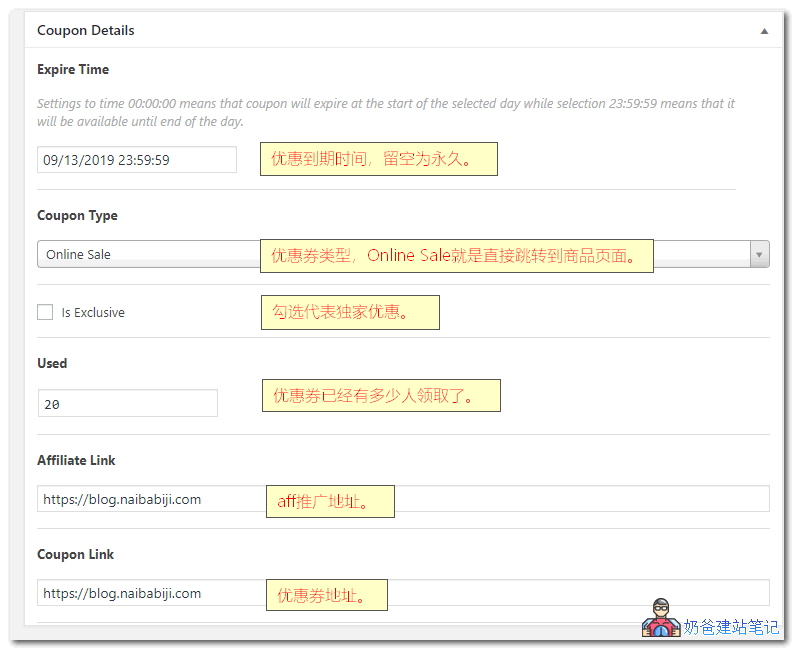This screenshot has width=795, height=651.
Task: Click the 优惠券地址 yellow note
Action: coord(326,595)
